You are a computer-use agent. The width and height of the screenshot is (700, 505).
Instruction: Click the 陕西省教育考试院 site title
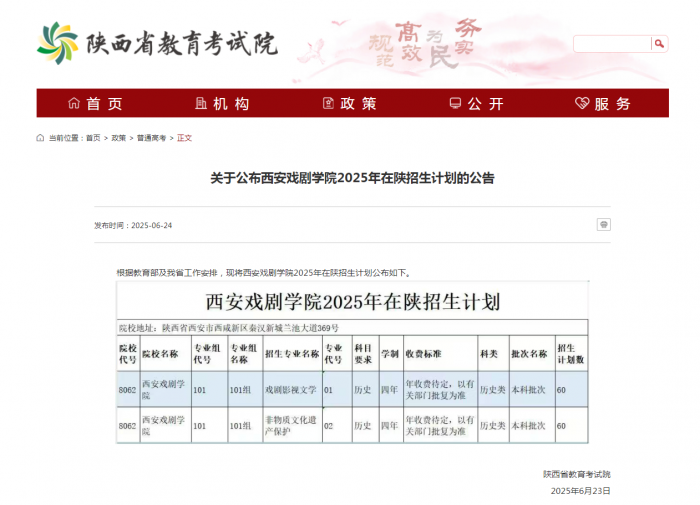182,44
